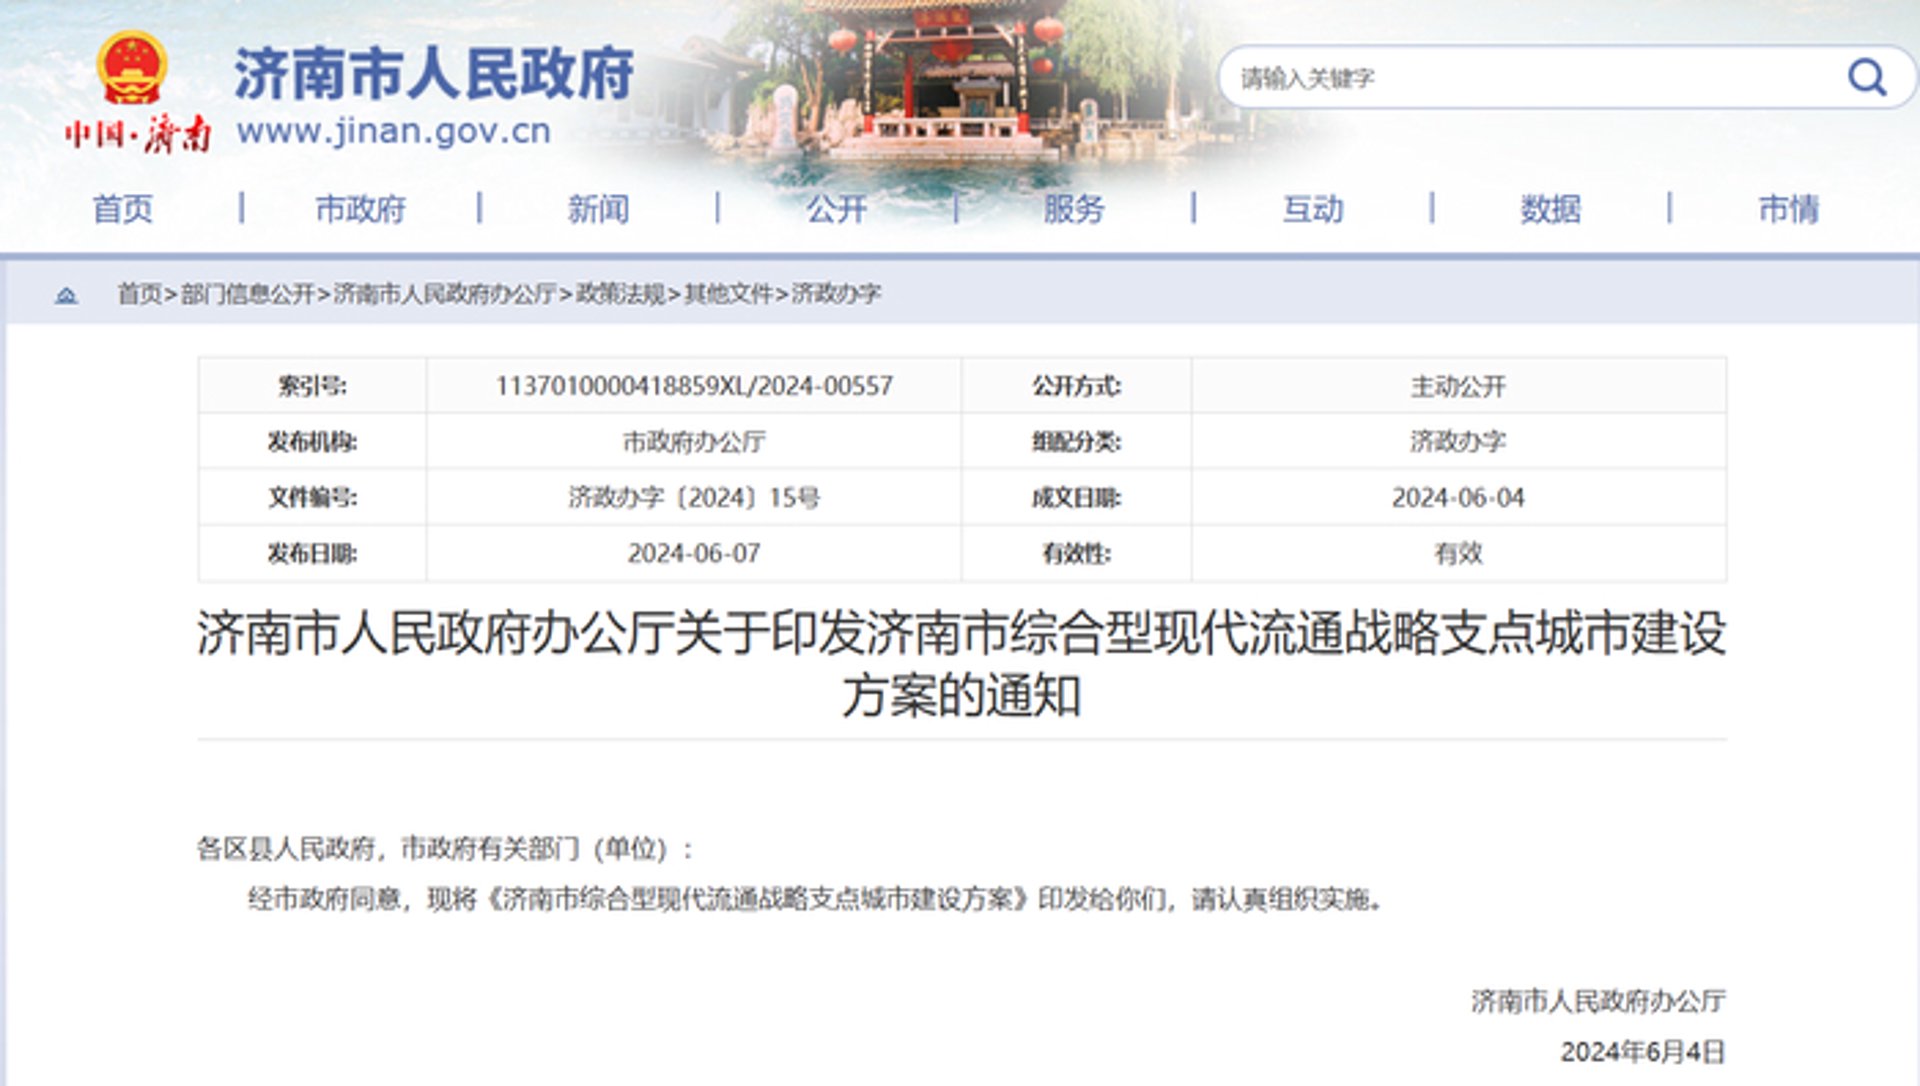Open 济南市人民政府办公厅 breadcrumb link
Image resolution: width=1920 pixels, height=1086 pixels.
point(444,294)
